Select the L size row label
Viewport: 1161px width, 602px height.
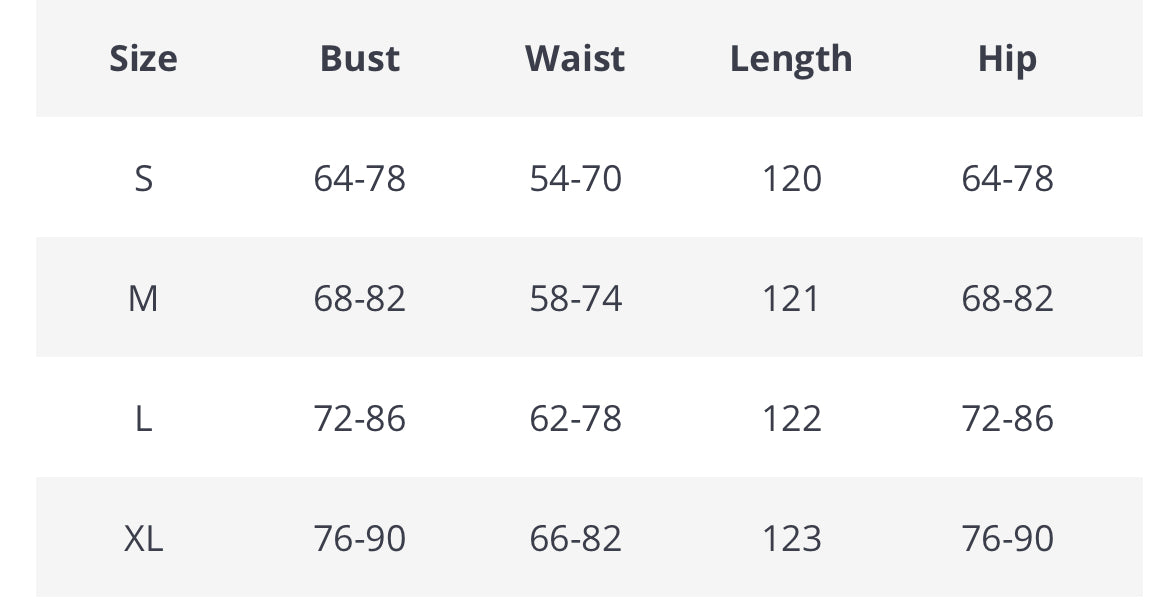tap(143, 419)
